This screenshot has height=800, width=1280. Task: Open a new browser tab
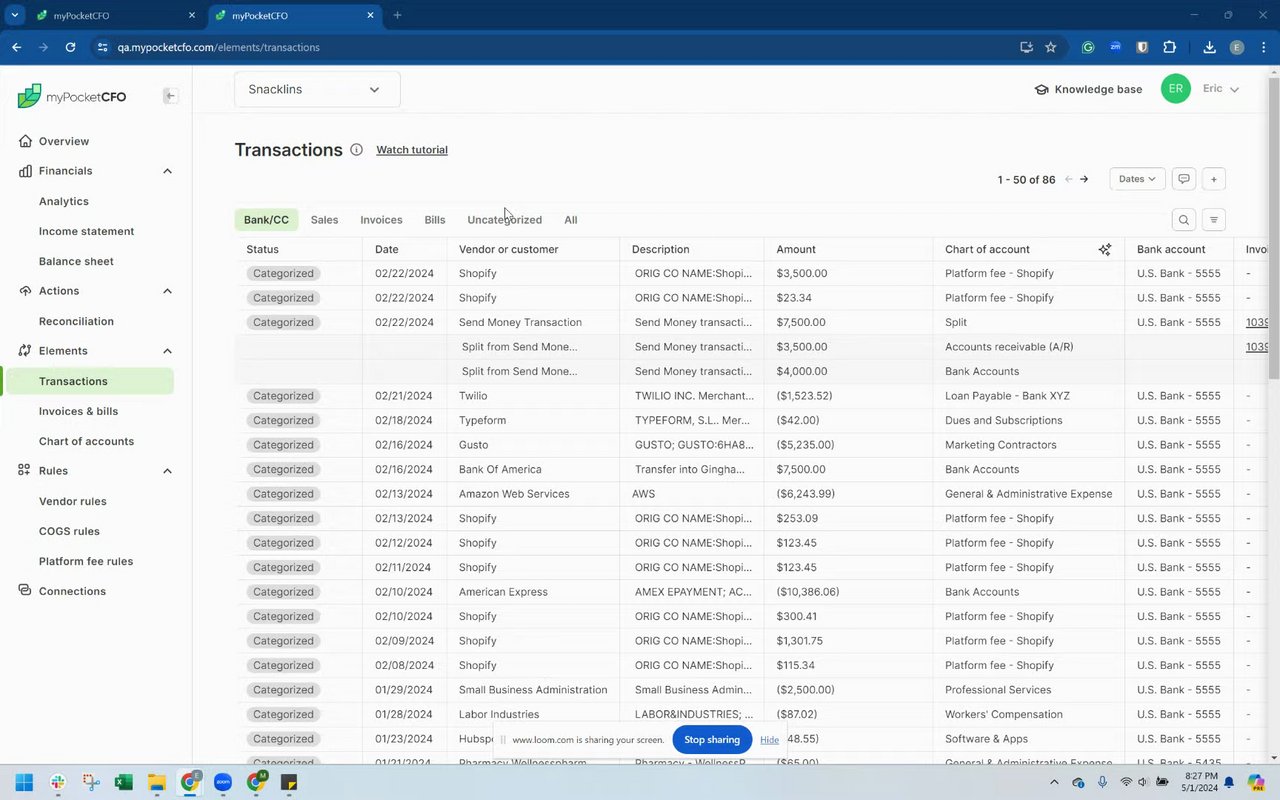pyautogui.click(x=397, y=15)
